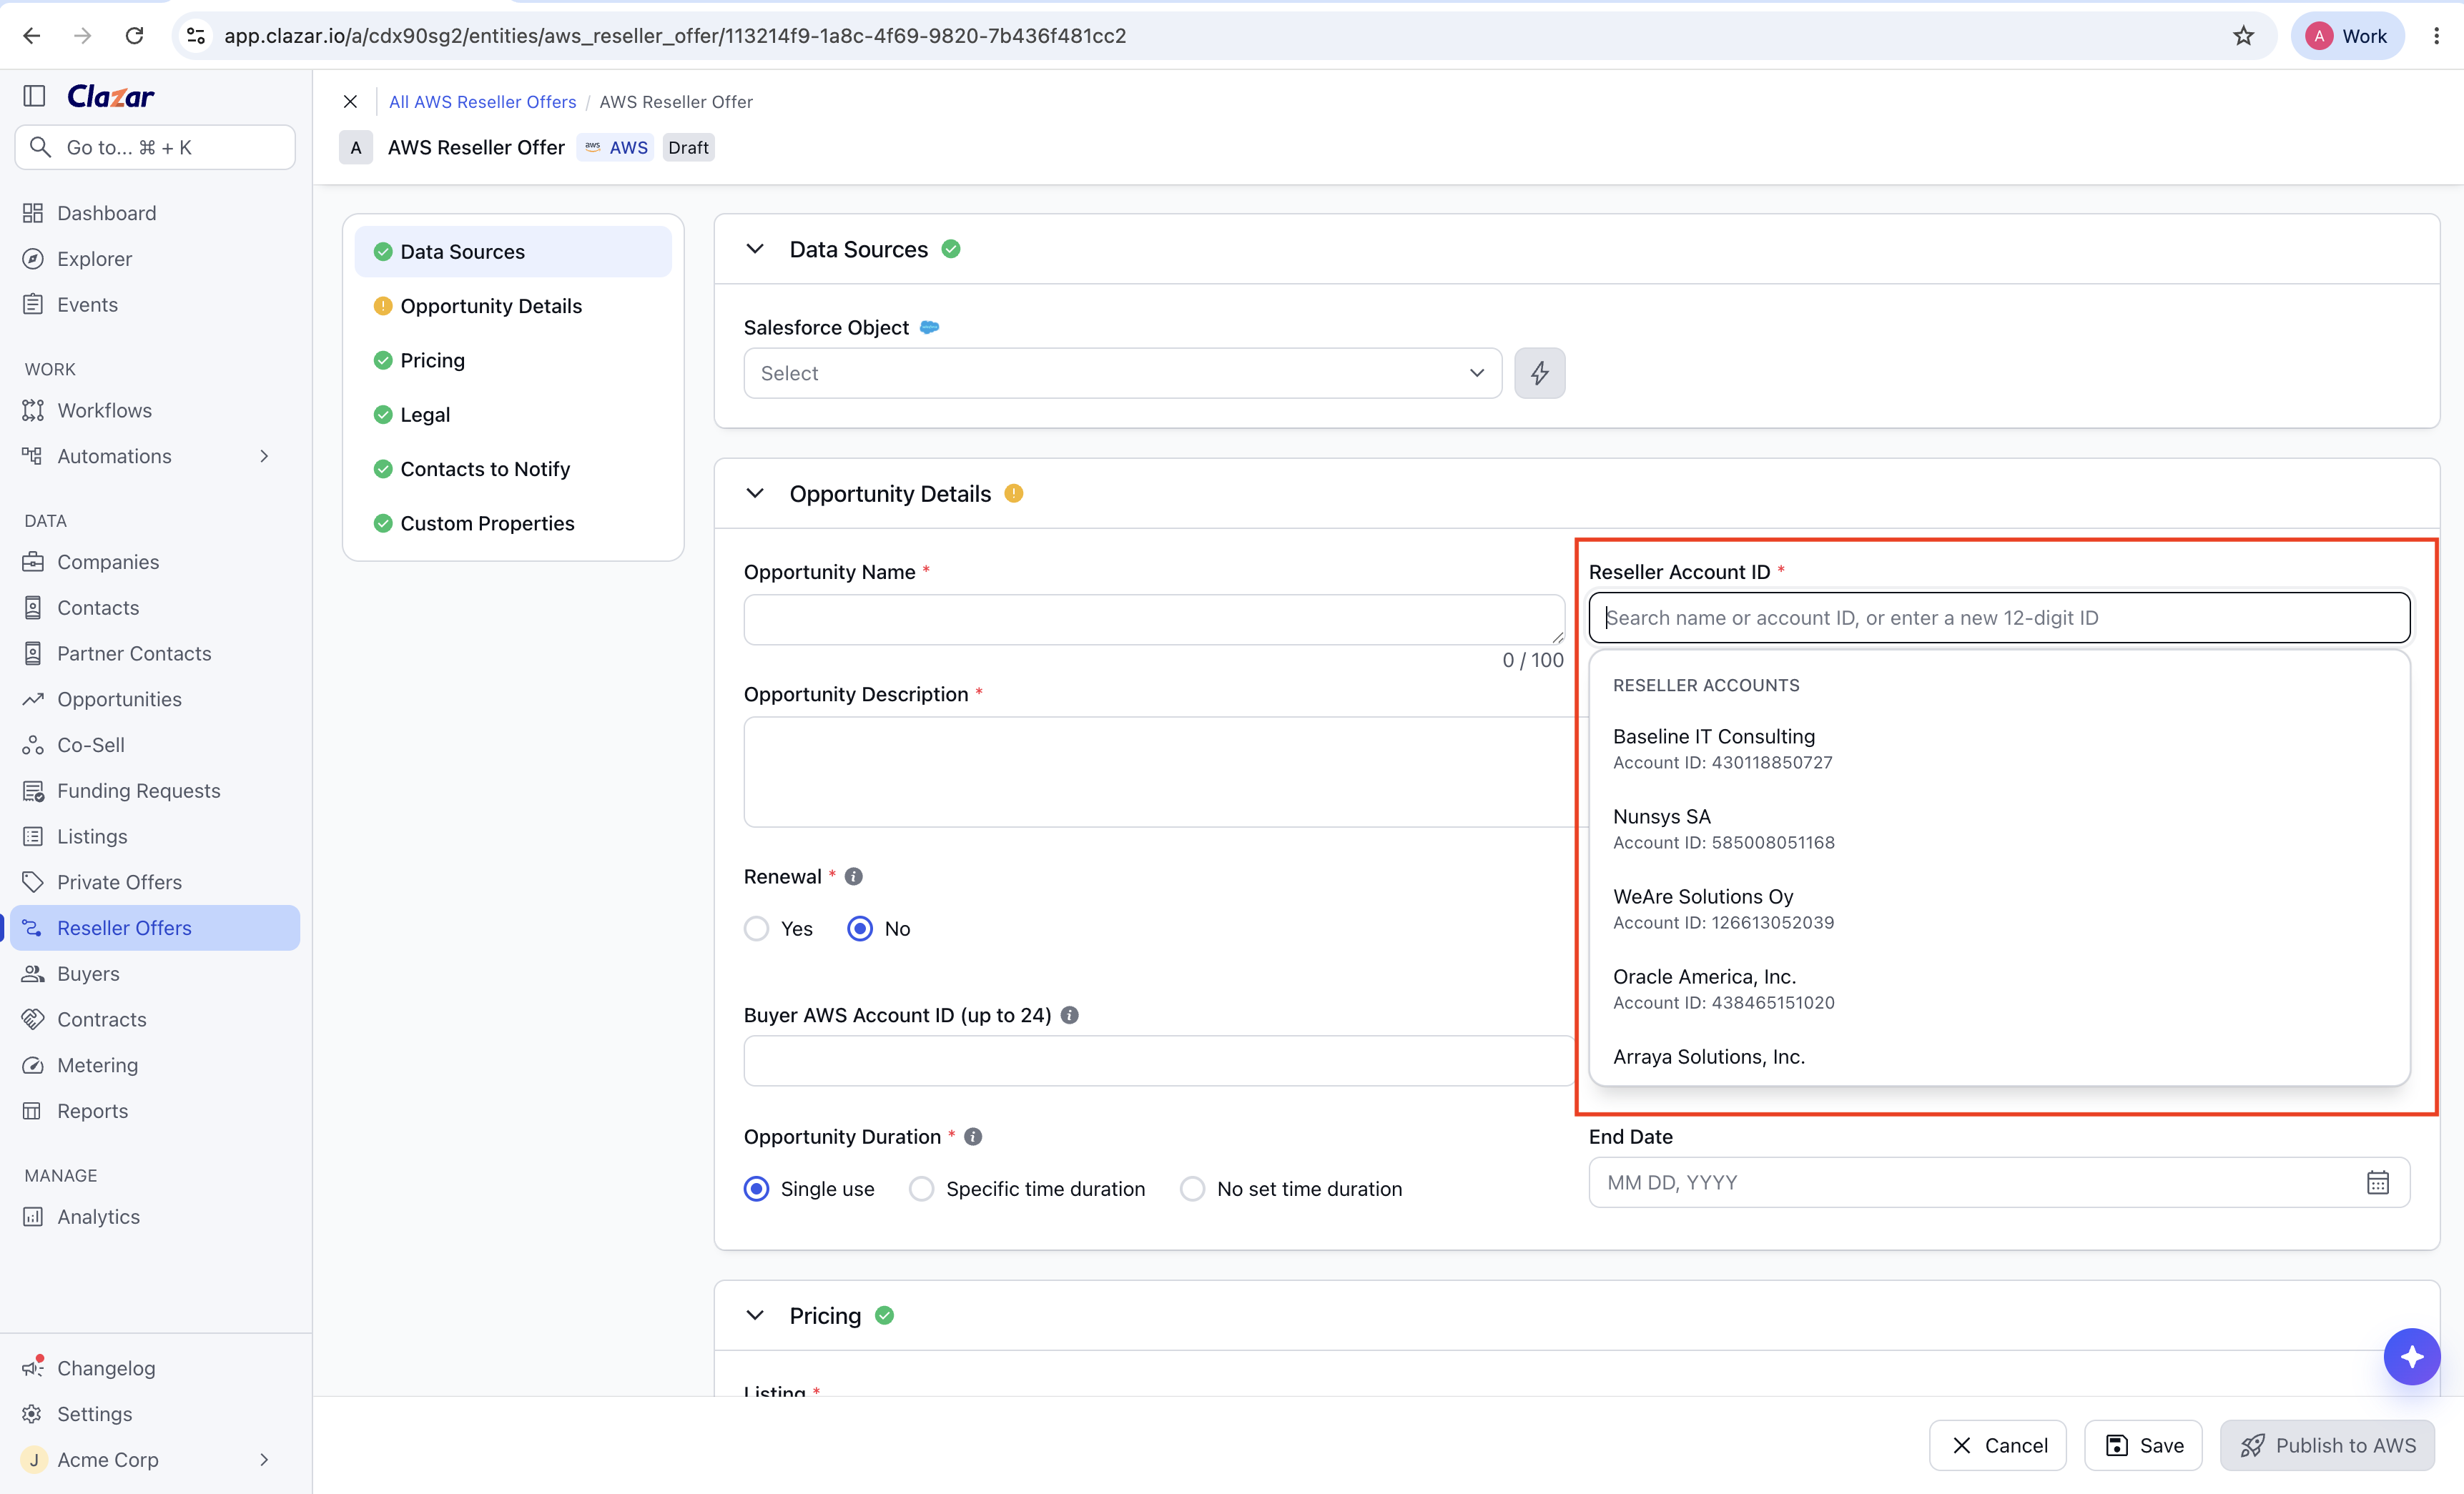Jump to Data Sources step in outline

(x=513, y=252)
